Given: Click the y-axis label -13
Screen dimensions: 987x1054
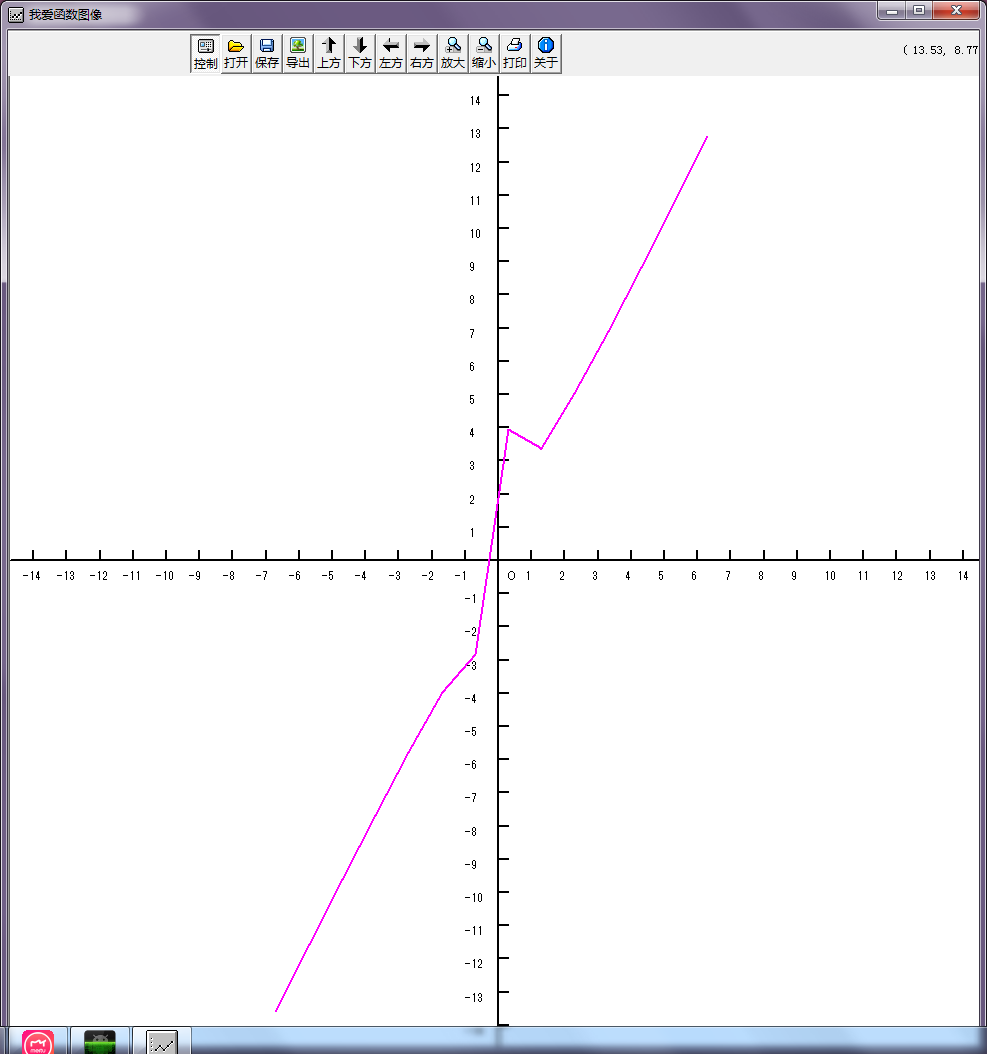Looking at the screenshot, I should (474, 998).
